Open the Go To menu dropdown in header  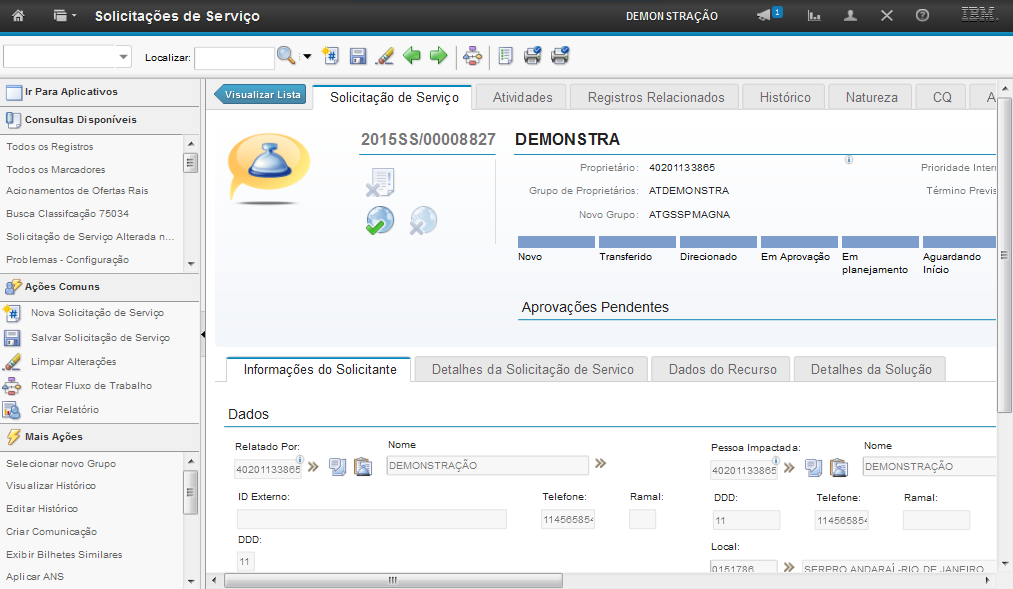click(66, 16)
